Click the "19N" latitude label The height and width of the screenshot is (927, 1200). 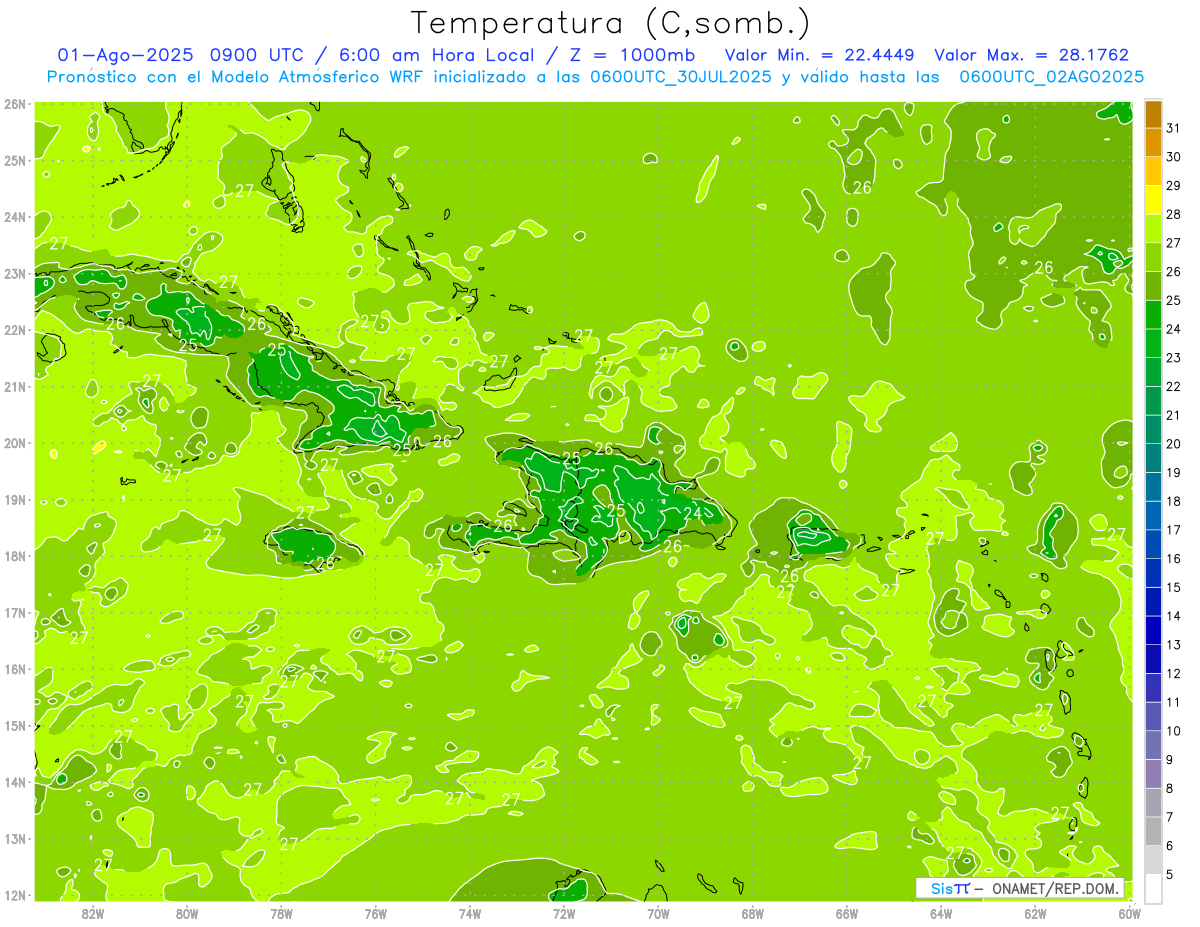[x=14, y=499]
